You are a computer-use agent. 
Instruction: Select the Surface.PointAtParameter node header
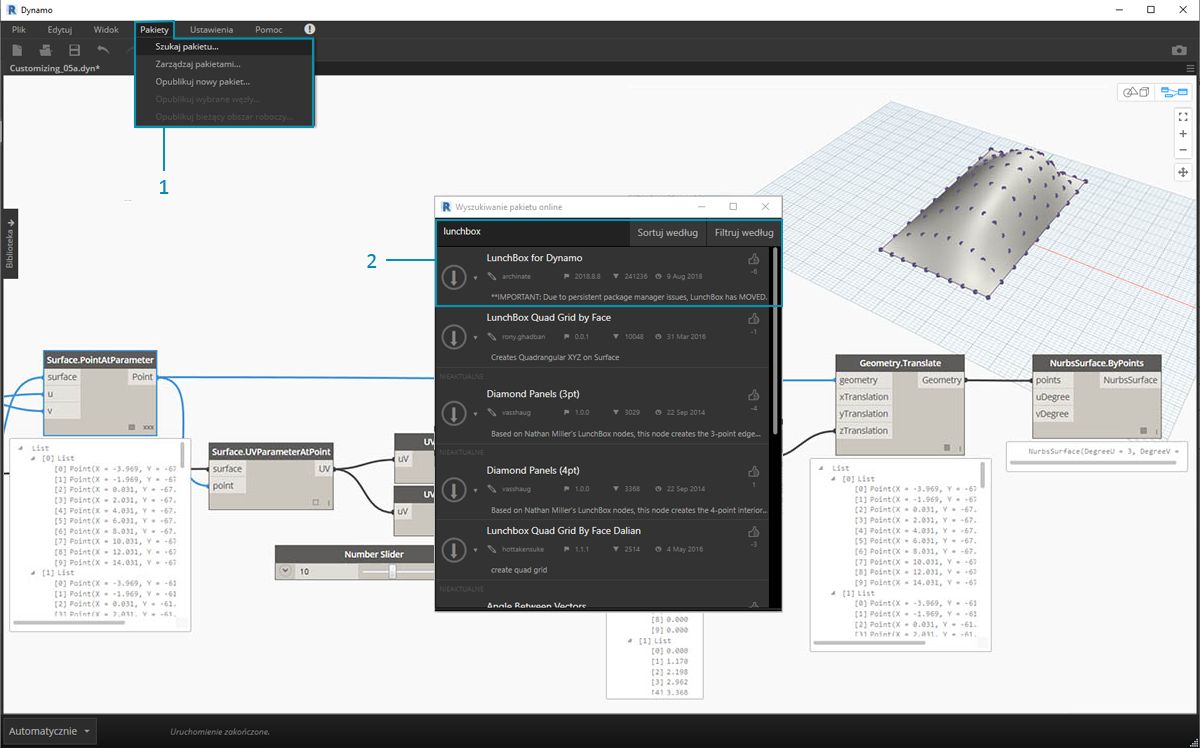pyautogui.click(x=100, y=359)
